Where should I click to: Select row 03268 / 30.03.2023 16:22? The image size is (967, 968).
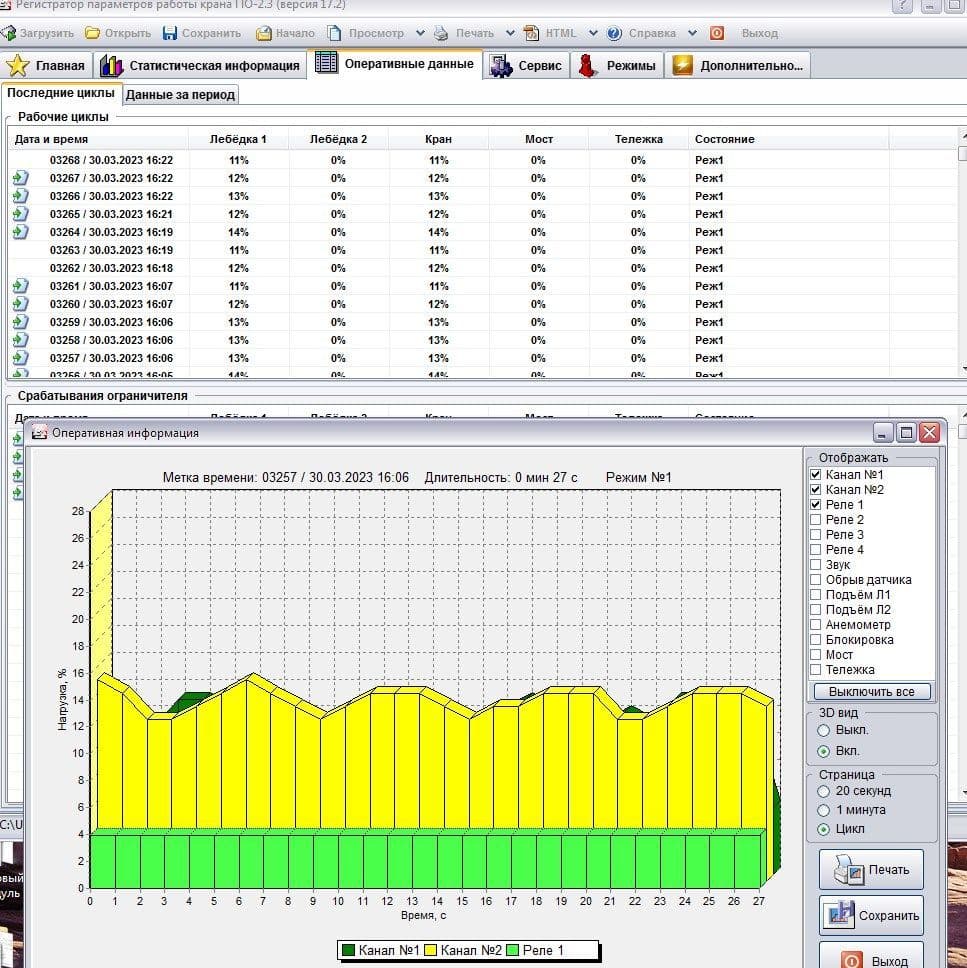(482, 161)
